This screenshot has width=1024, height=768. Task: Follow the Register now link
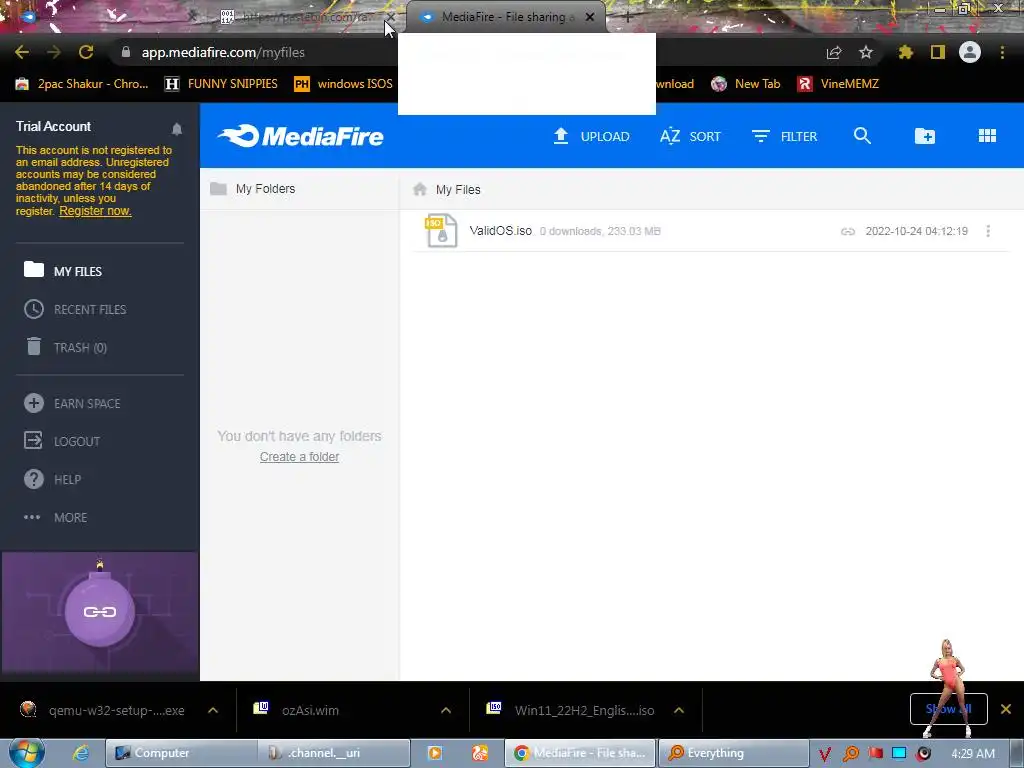click(95, 211)
